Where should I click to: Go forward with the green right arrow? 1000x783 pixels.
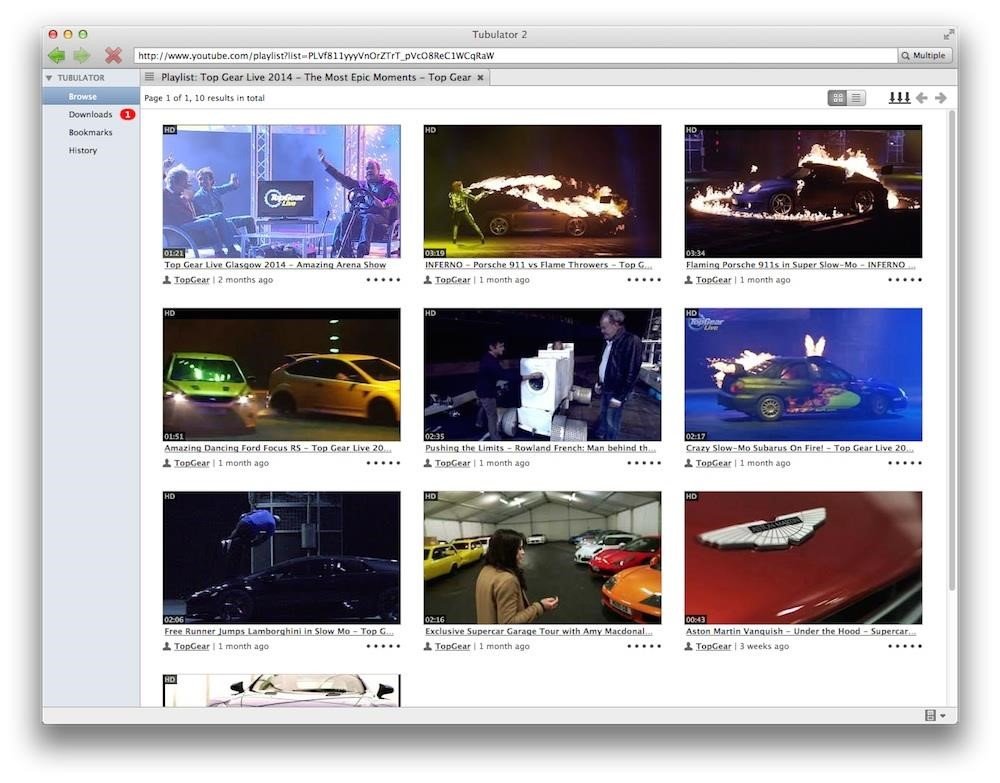82,55
